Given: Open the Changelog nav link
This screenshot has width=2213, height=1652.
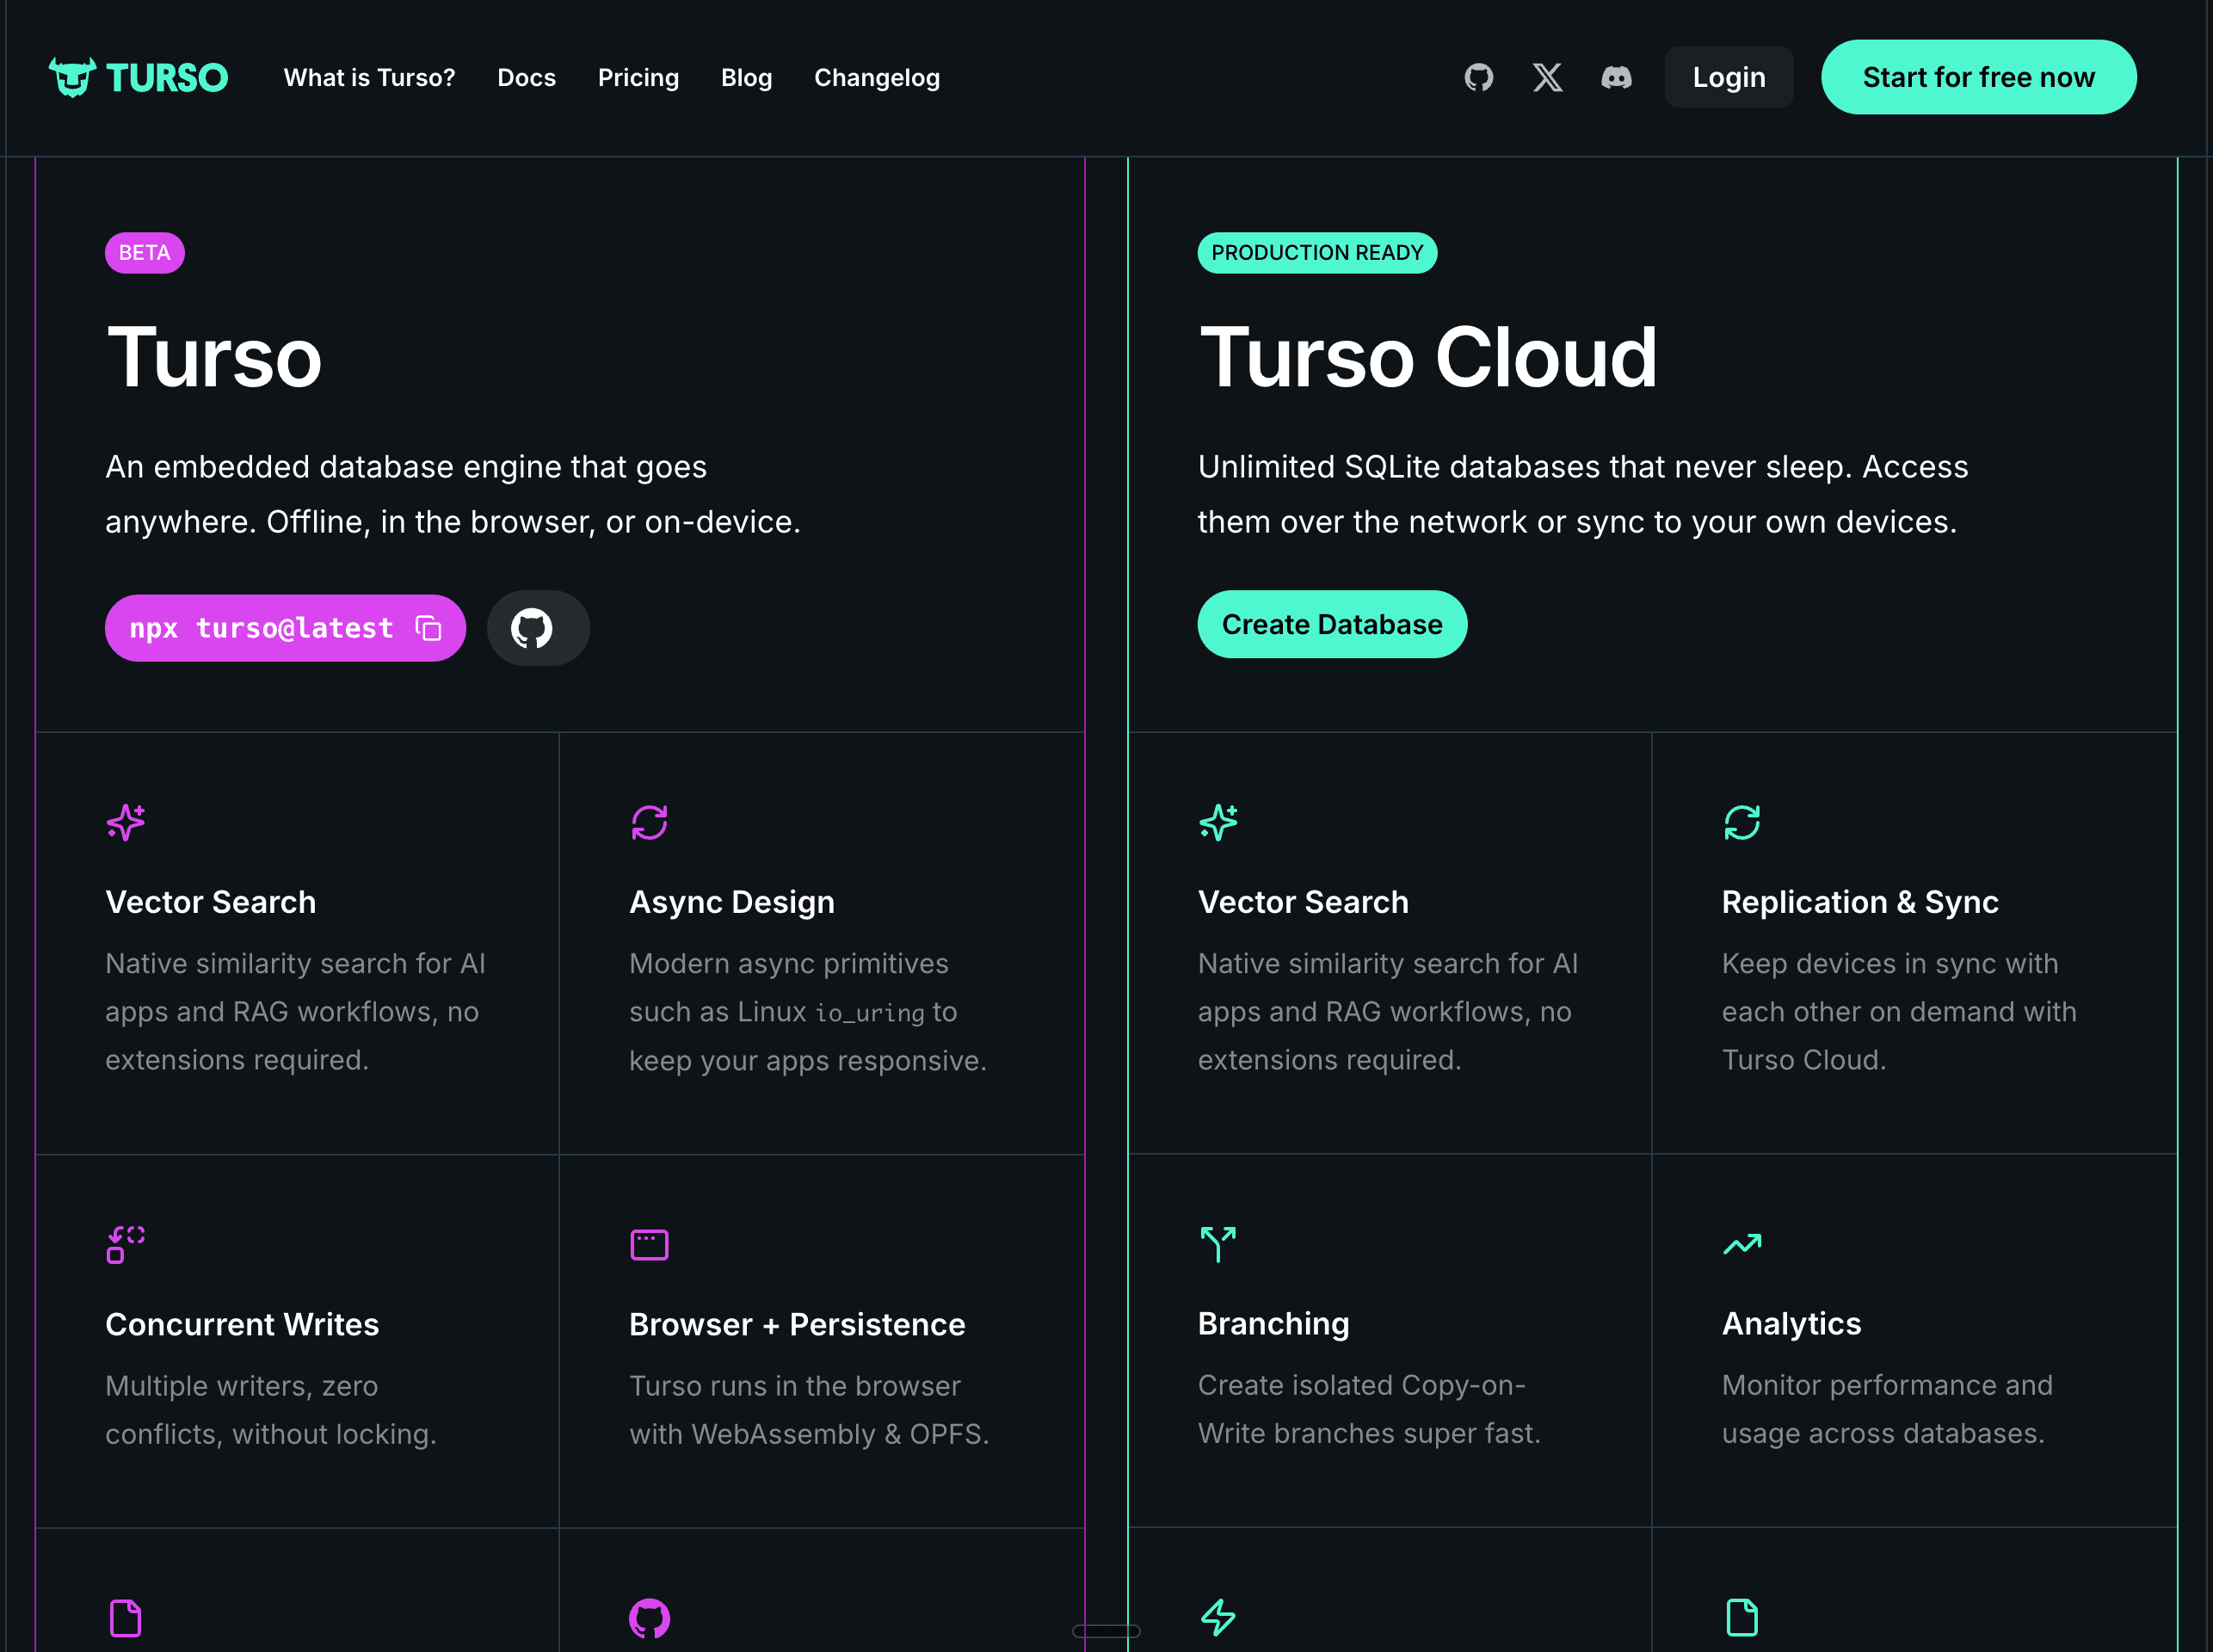Looking at the screenshot, I should (877, 77).
